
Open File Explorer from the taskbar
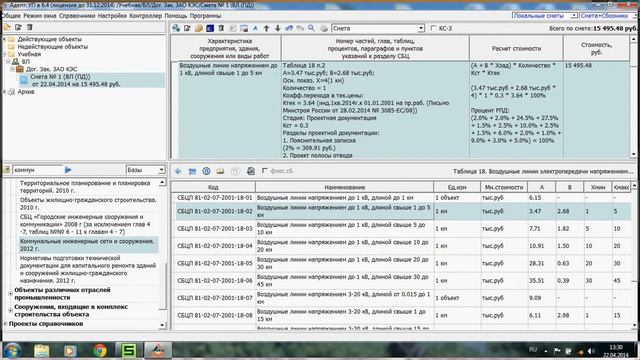point(41,351)
